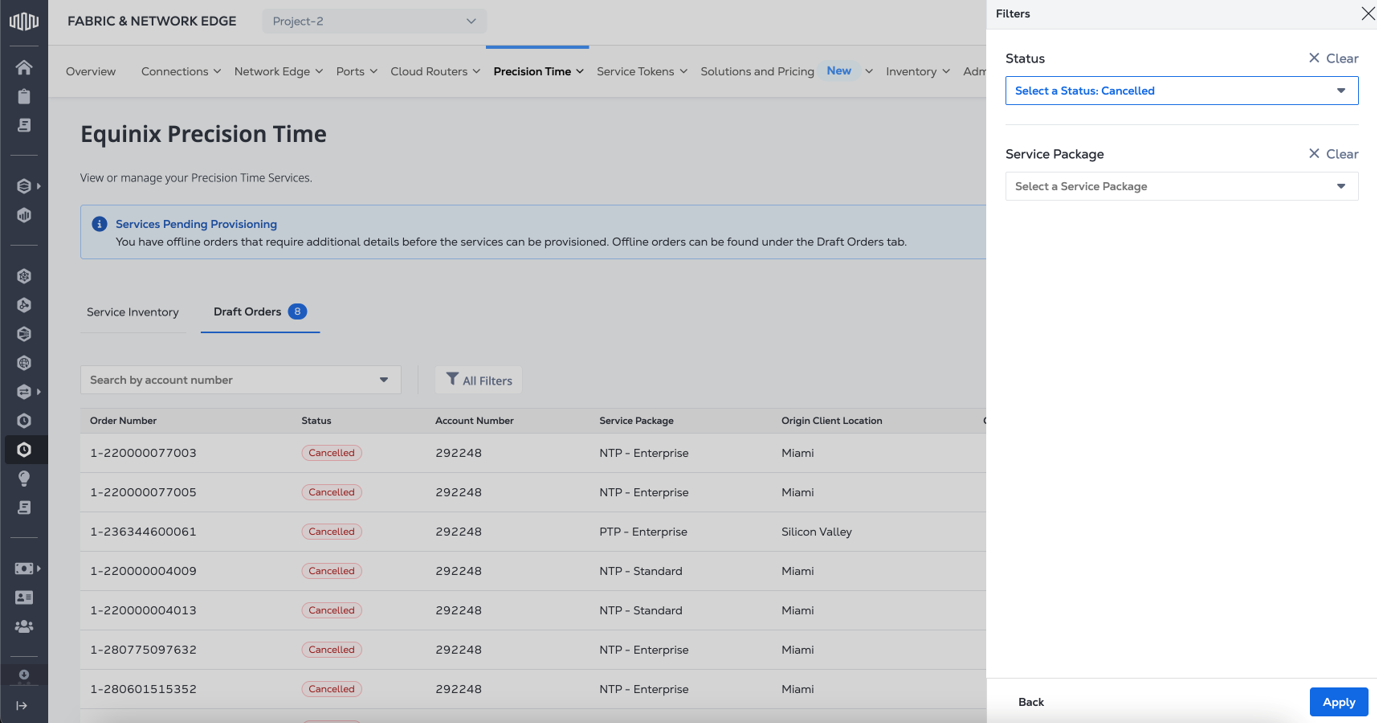Expand the Connections menu
1377x723 pixels.
[x=181, y=71]
